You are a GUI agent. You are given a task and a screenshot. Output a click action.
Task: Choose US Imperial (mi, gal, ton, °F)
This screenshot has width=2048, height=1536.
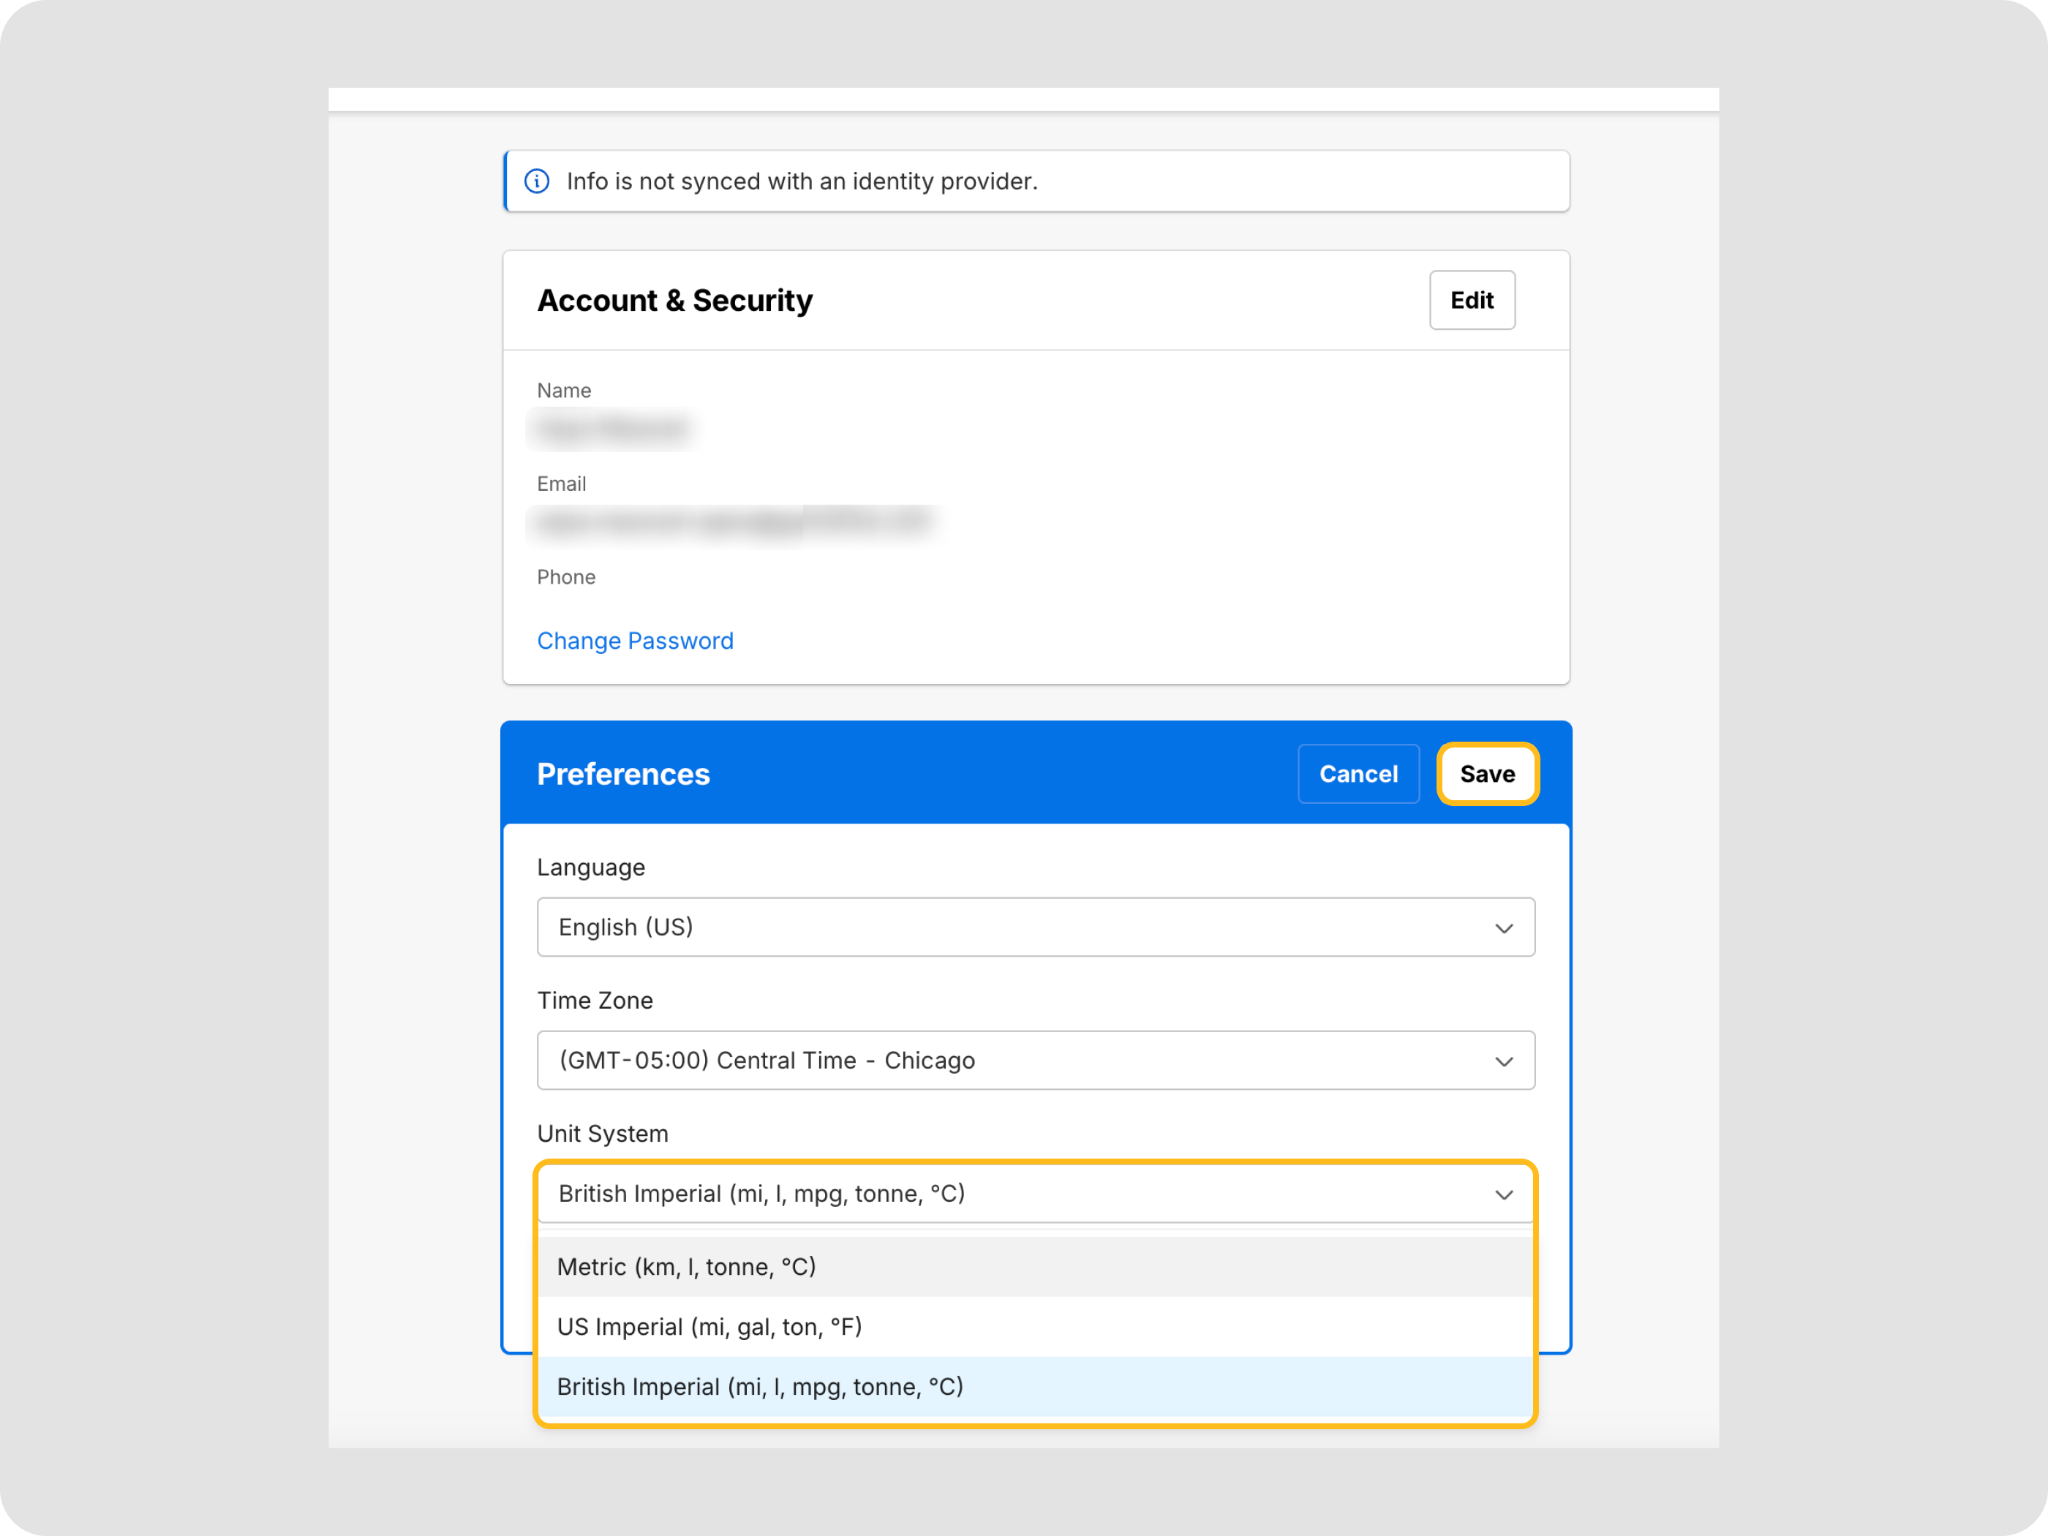point(709,1327)
